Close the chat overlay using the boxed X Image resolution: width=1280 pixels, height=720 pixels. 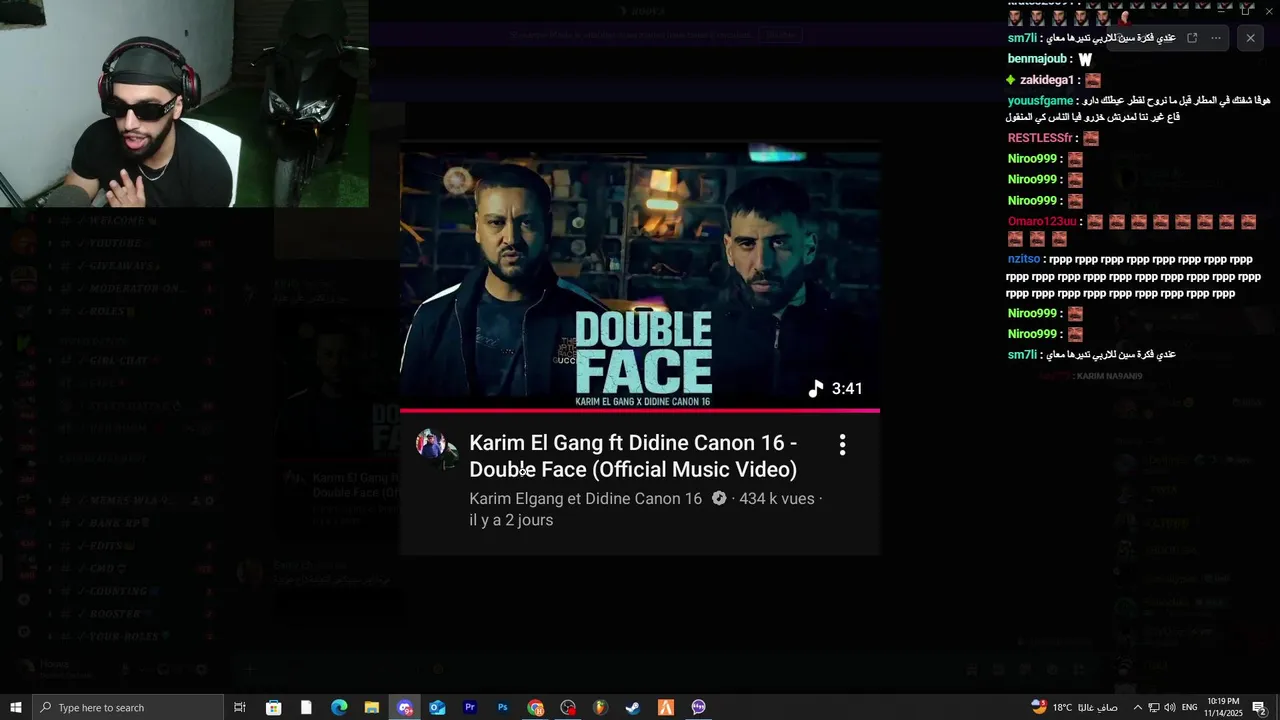click(1250, 38)
